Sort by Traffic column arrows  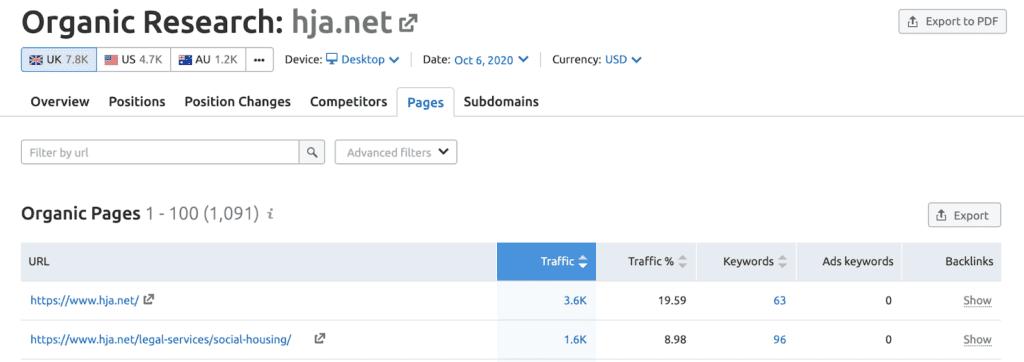[583, 261]
